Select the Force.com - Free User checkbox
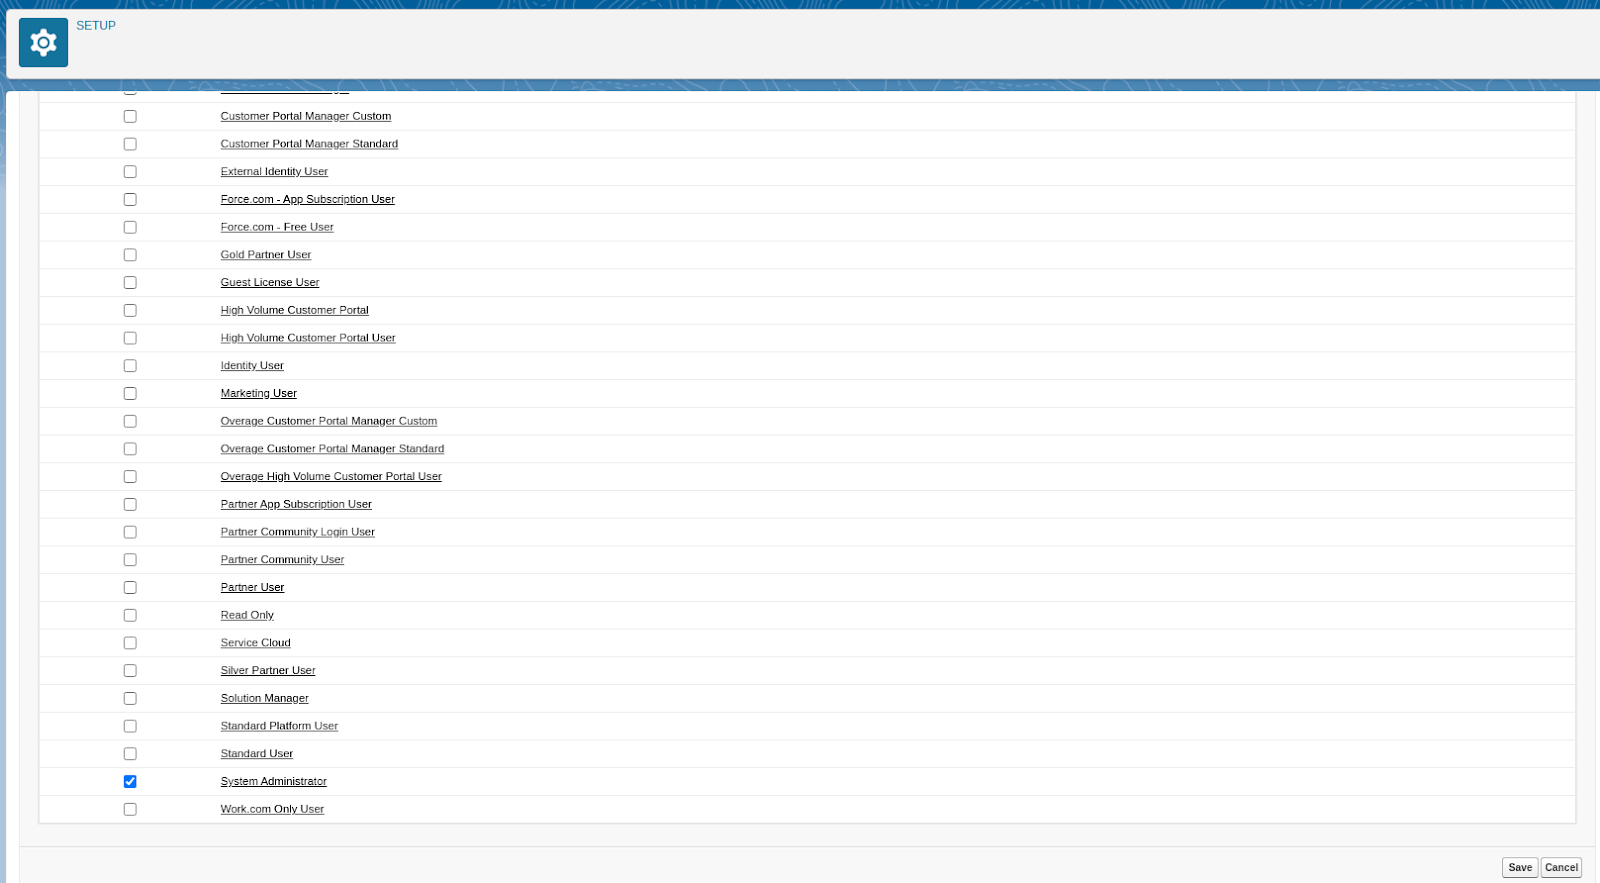 (x=130, y=227)
